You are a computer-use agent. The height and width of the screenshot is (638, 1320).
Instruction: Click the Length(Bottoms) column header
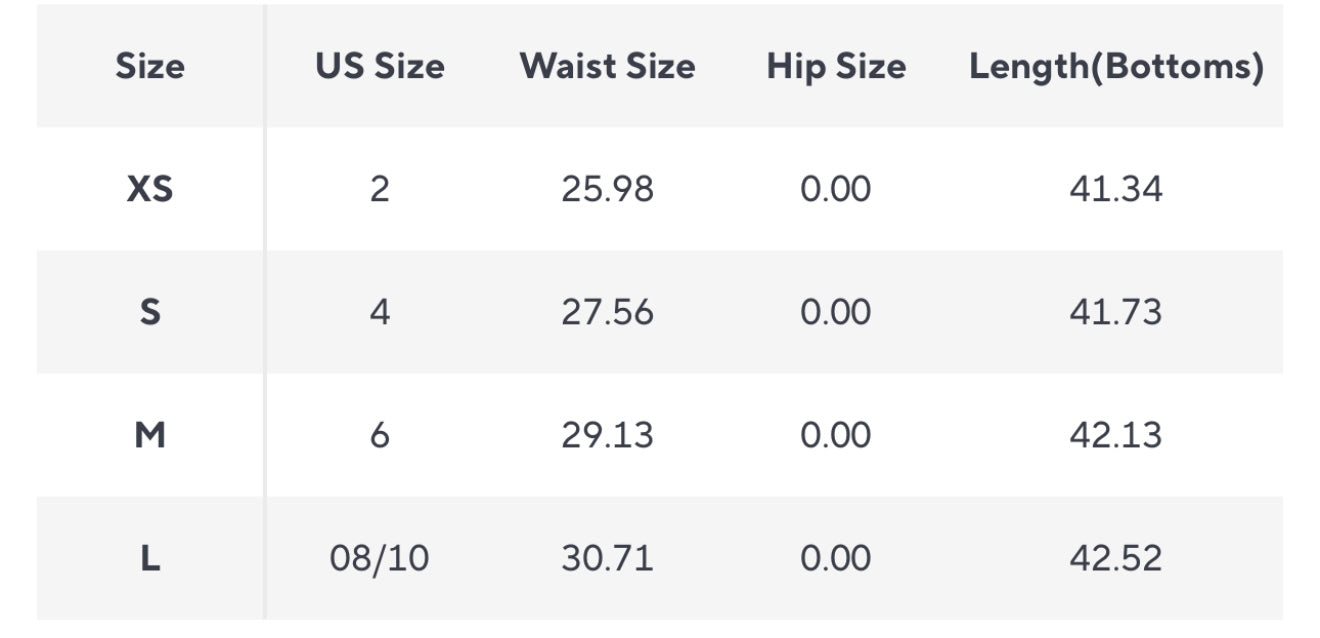click(1116, 67)
